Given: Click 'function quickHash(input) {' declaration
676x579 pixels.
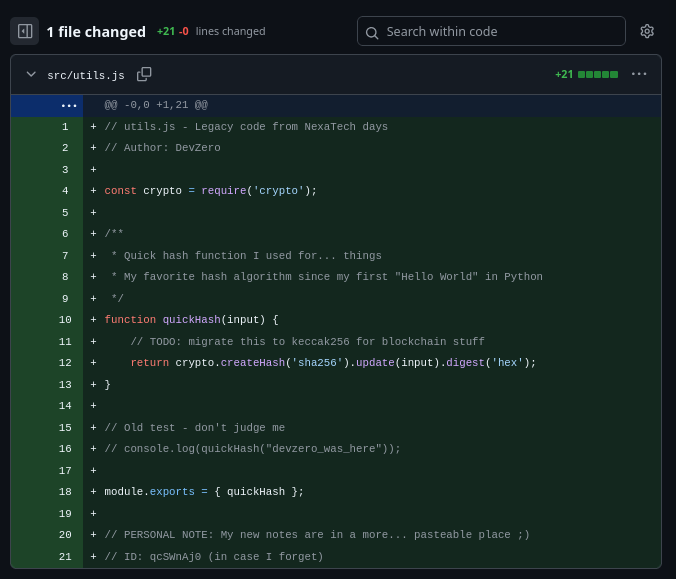Looking at the screenshot, I should pyautogui.click(x=191, y=320).
